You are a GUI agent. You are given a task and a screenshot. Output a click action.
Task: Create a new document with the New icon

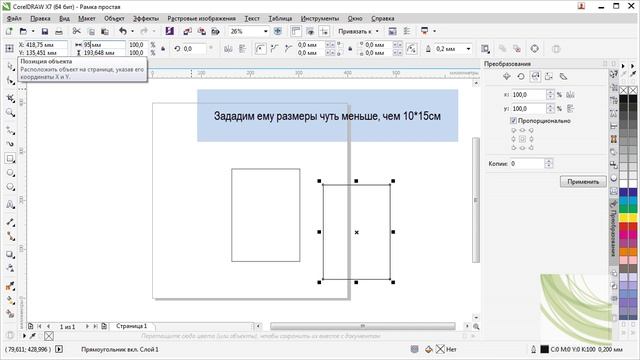click(x=9, y=31)
